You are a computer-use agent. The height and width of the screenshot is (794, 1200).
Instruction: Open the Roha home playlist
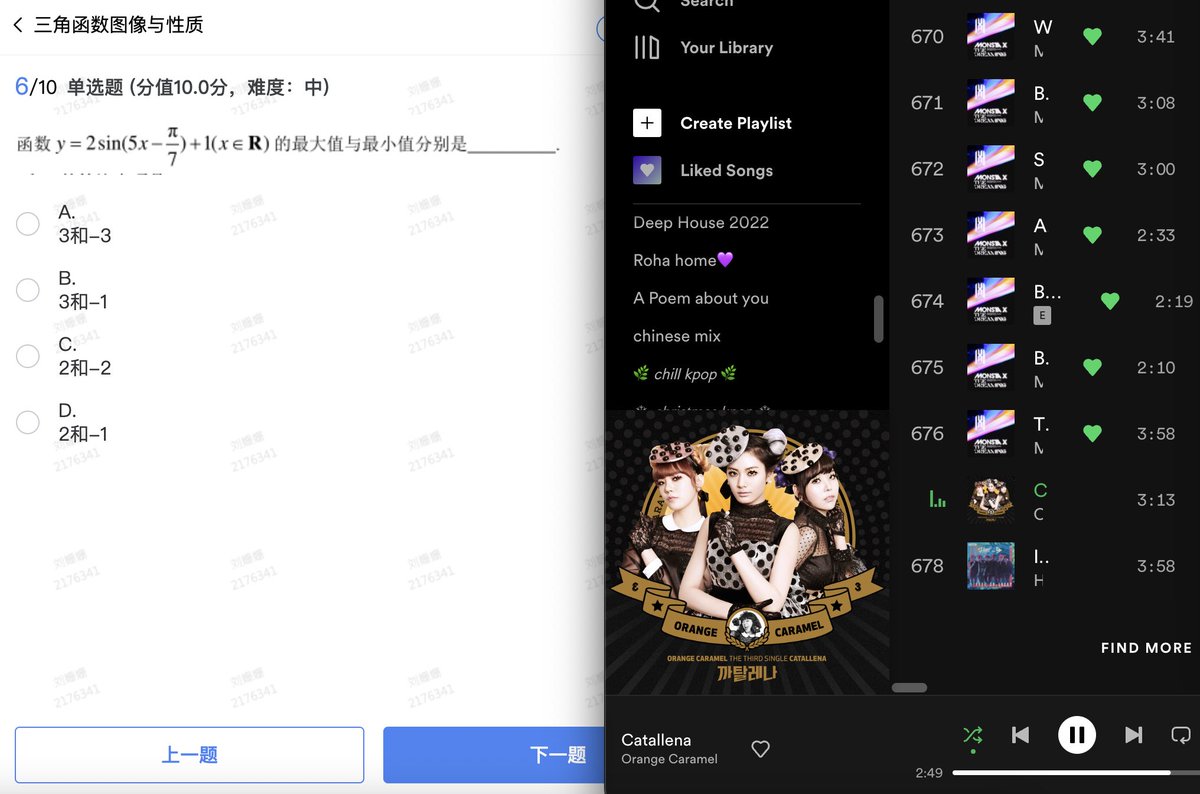pyautogui.click(x=683, y=260)
